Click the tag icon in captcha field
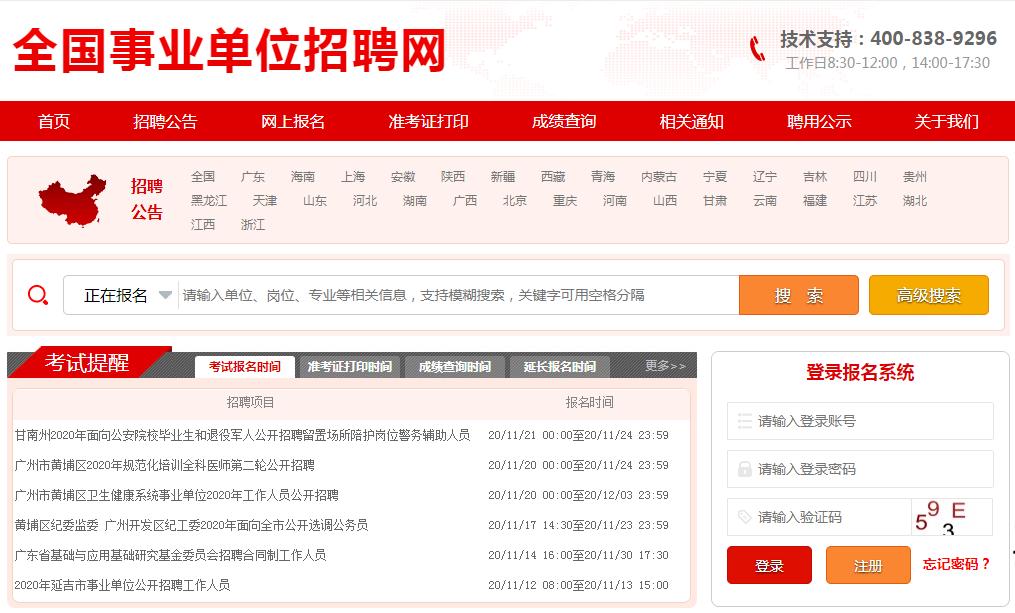 (742, 517)
